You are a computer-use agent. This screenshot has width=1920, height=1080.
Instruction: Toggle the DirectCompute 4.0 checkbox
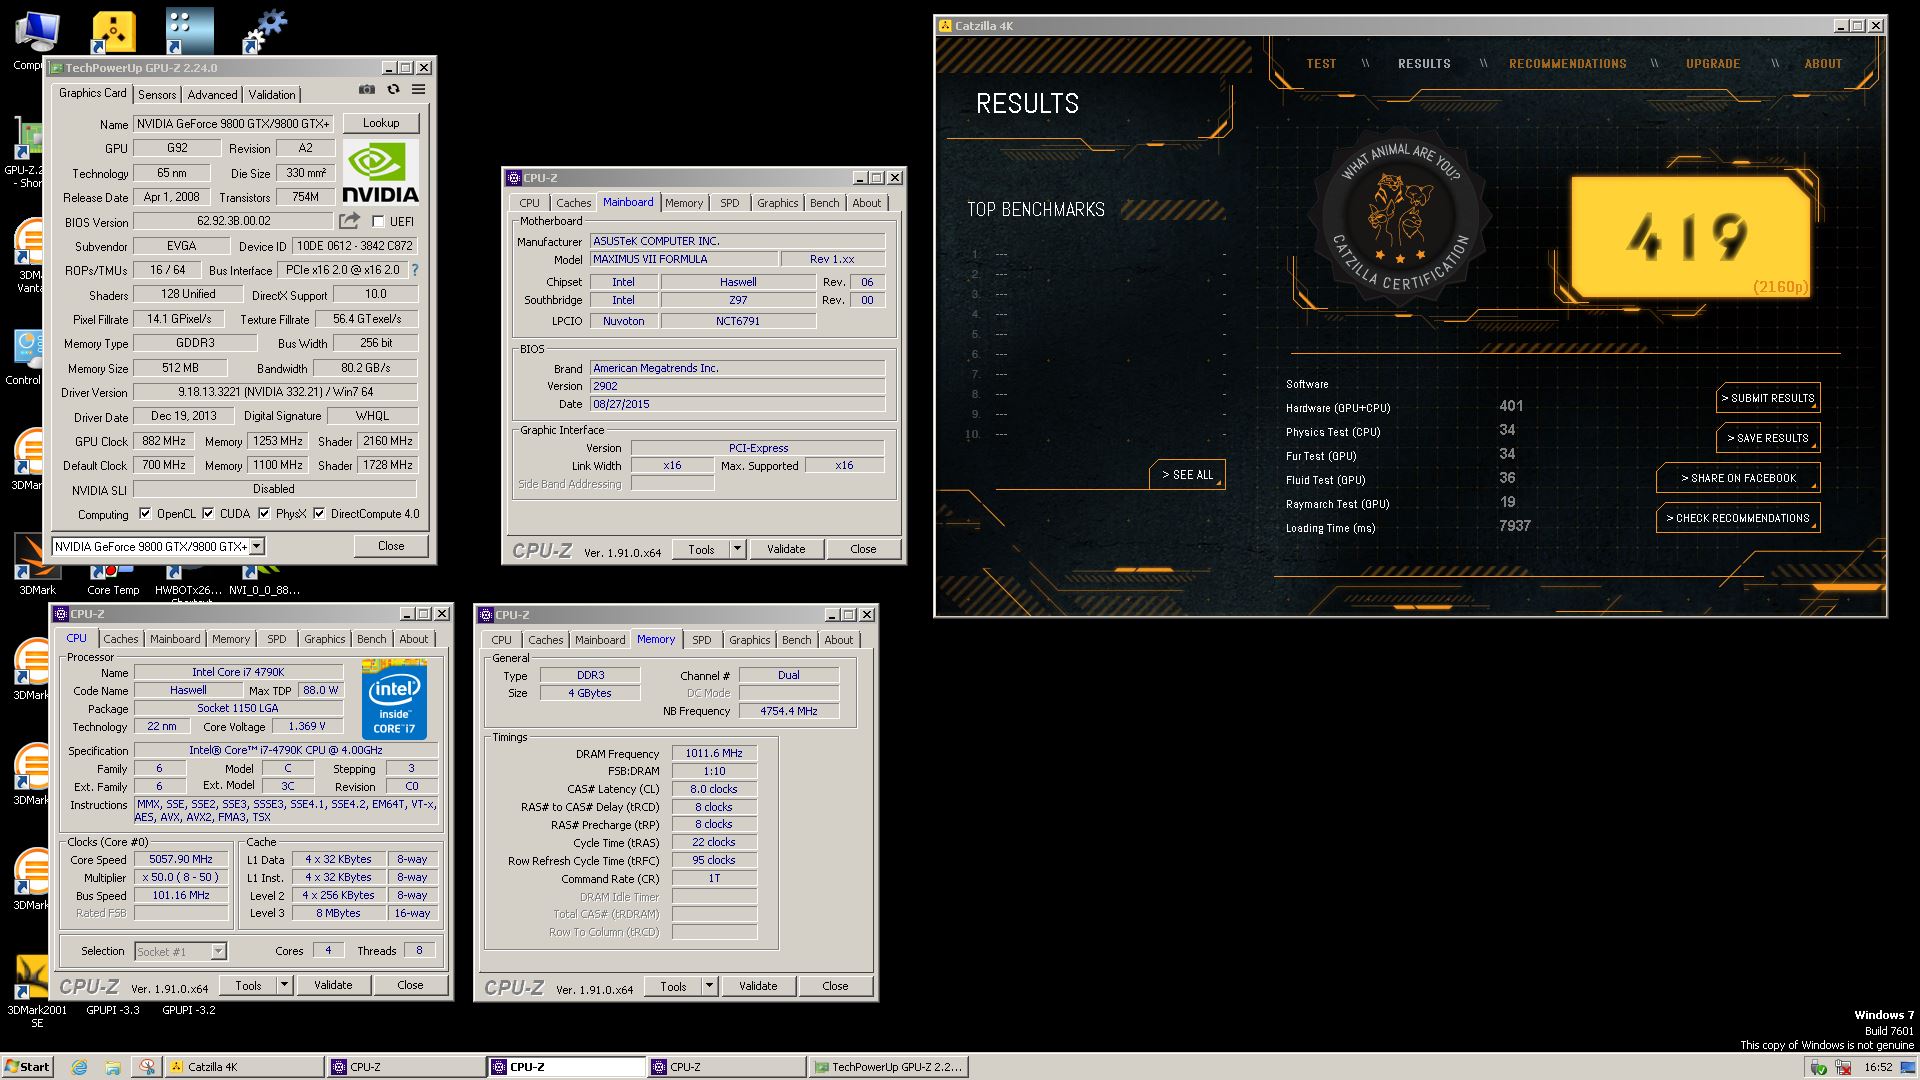pyautogui.click(x=319, y=514)
